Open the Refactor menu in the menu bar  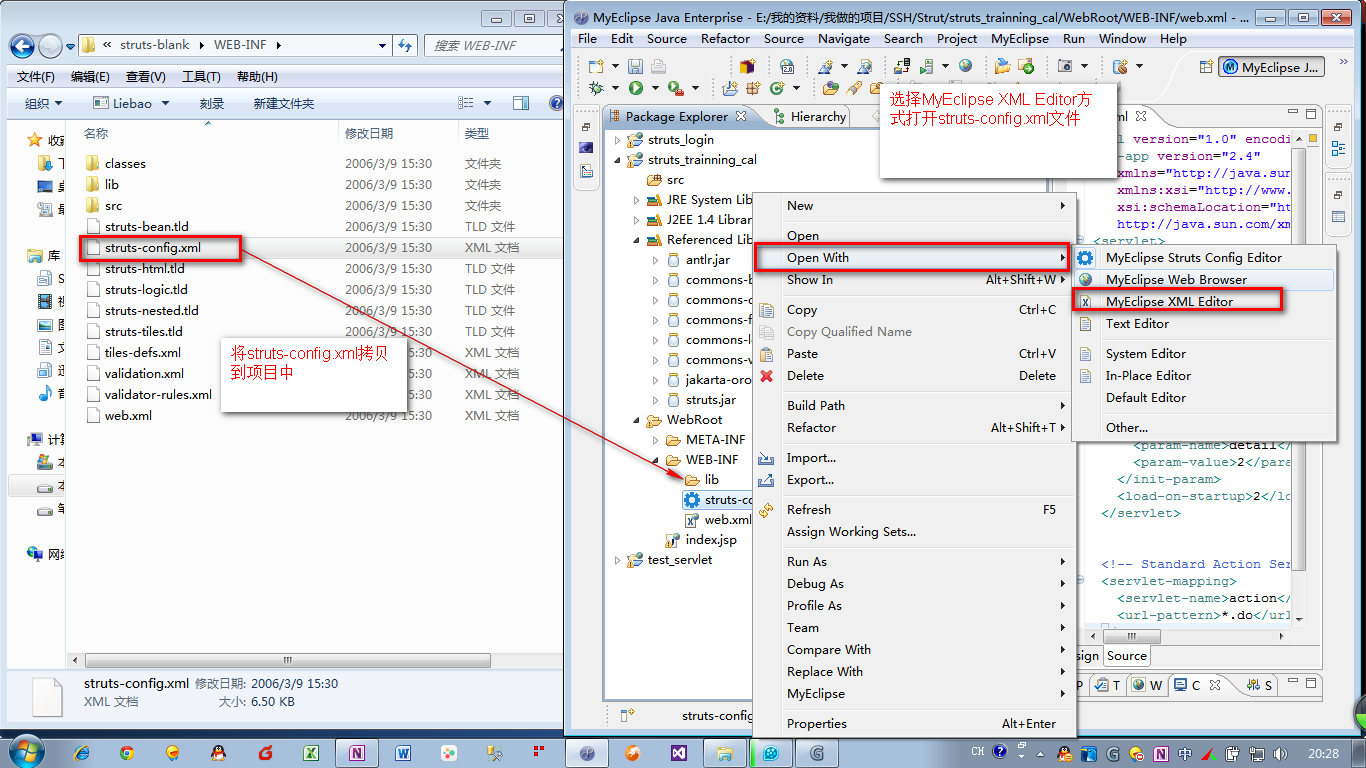coord(725,38)
